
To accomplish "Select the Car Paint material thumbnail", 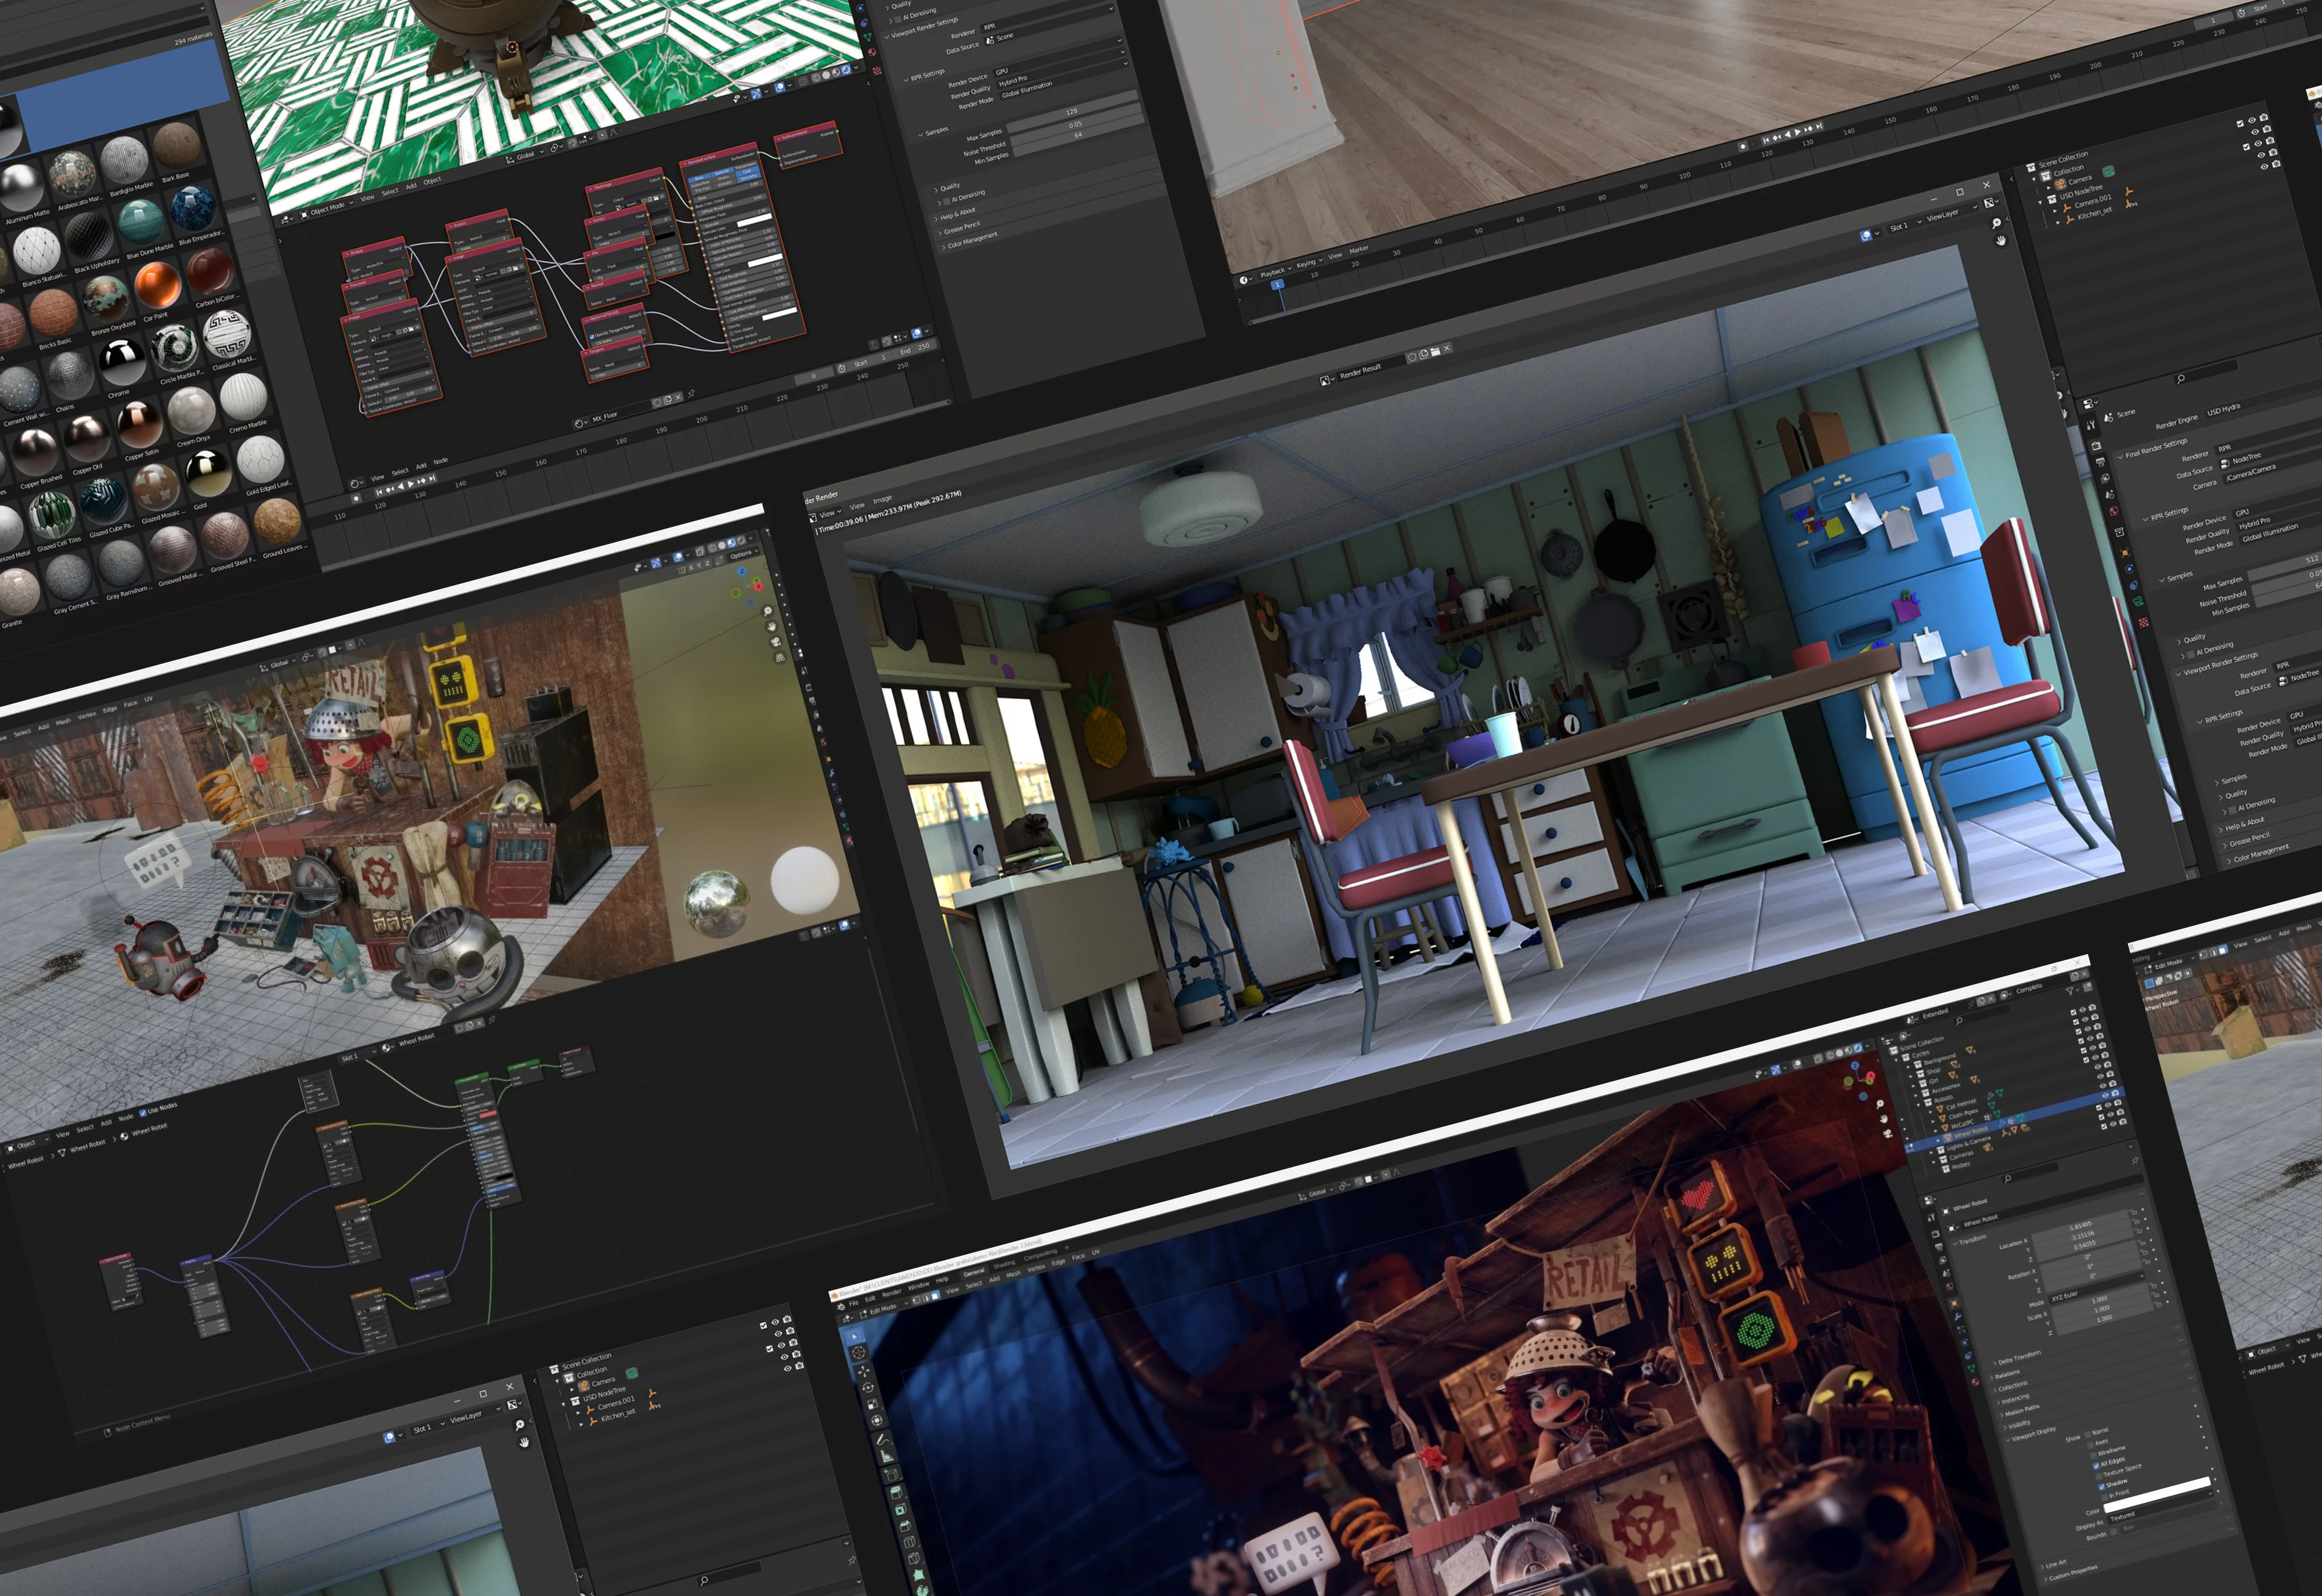I will tap(158, 285).
